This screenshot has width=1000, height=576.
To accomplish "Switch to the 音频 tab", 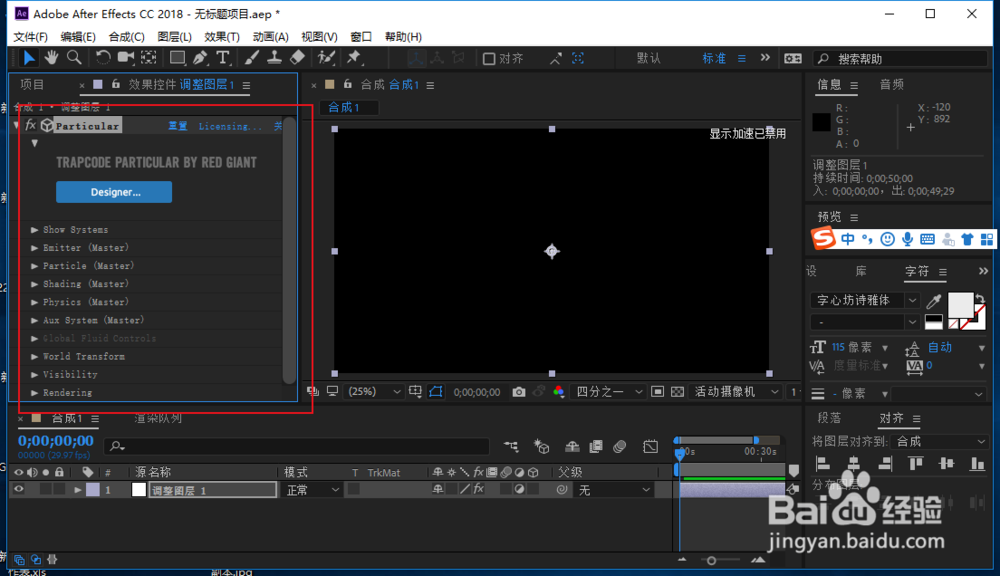I will click(892, 84).
